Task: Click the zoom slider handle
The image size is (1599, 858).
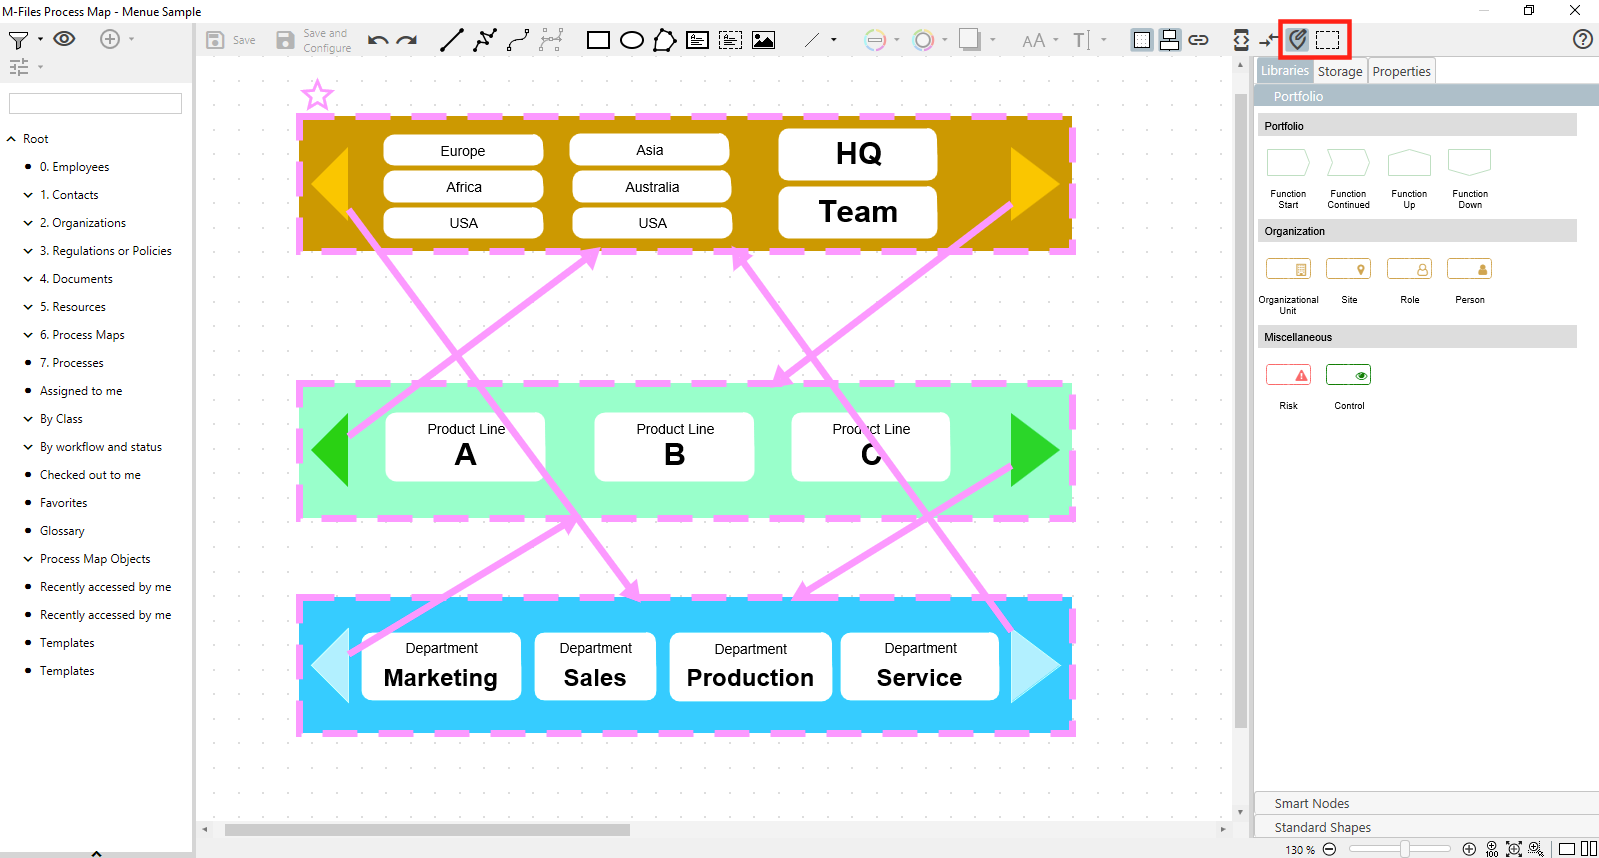Action: click(1404, 849)
